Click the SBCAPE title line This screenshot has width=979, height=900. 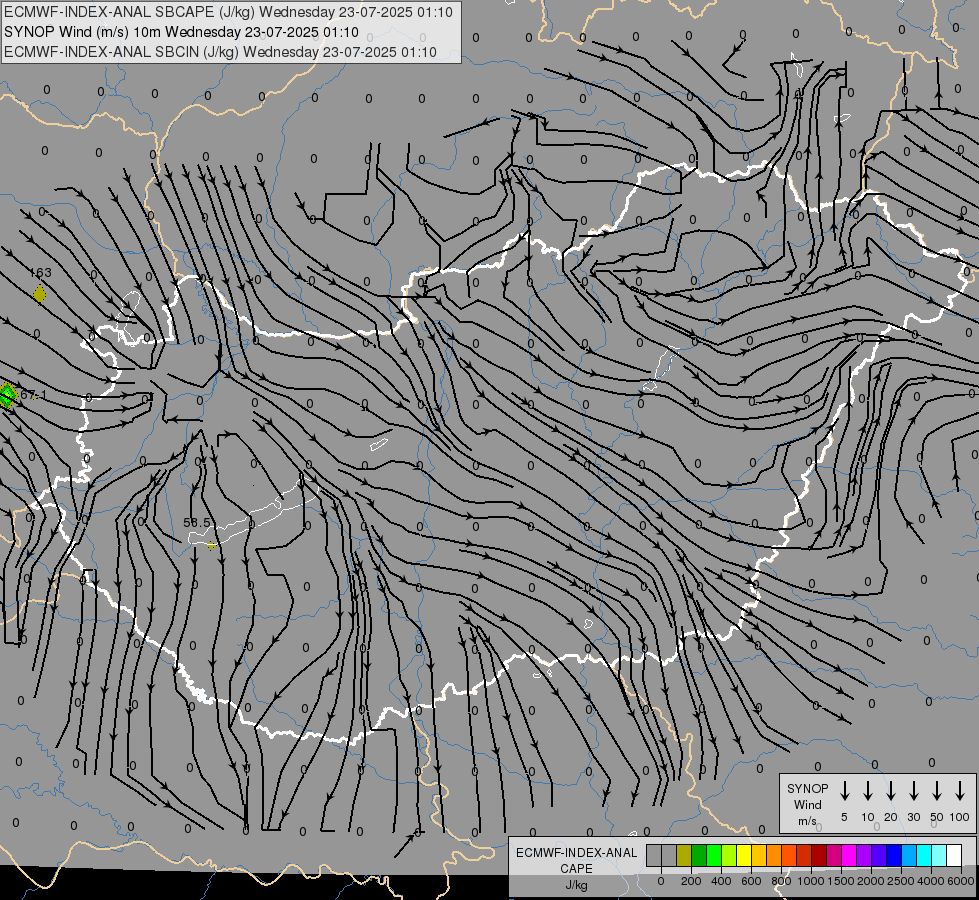coord(228,12)
